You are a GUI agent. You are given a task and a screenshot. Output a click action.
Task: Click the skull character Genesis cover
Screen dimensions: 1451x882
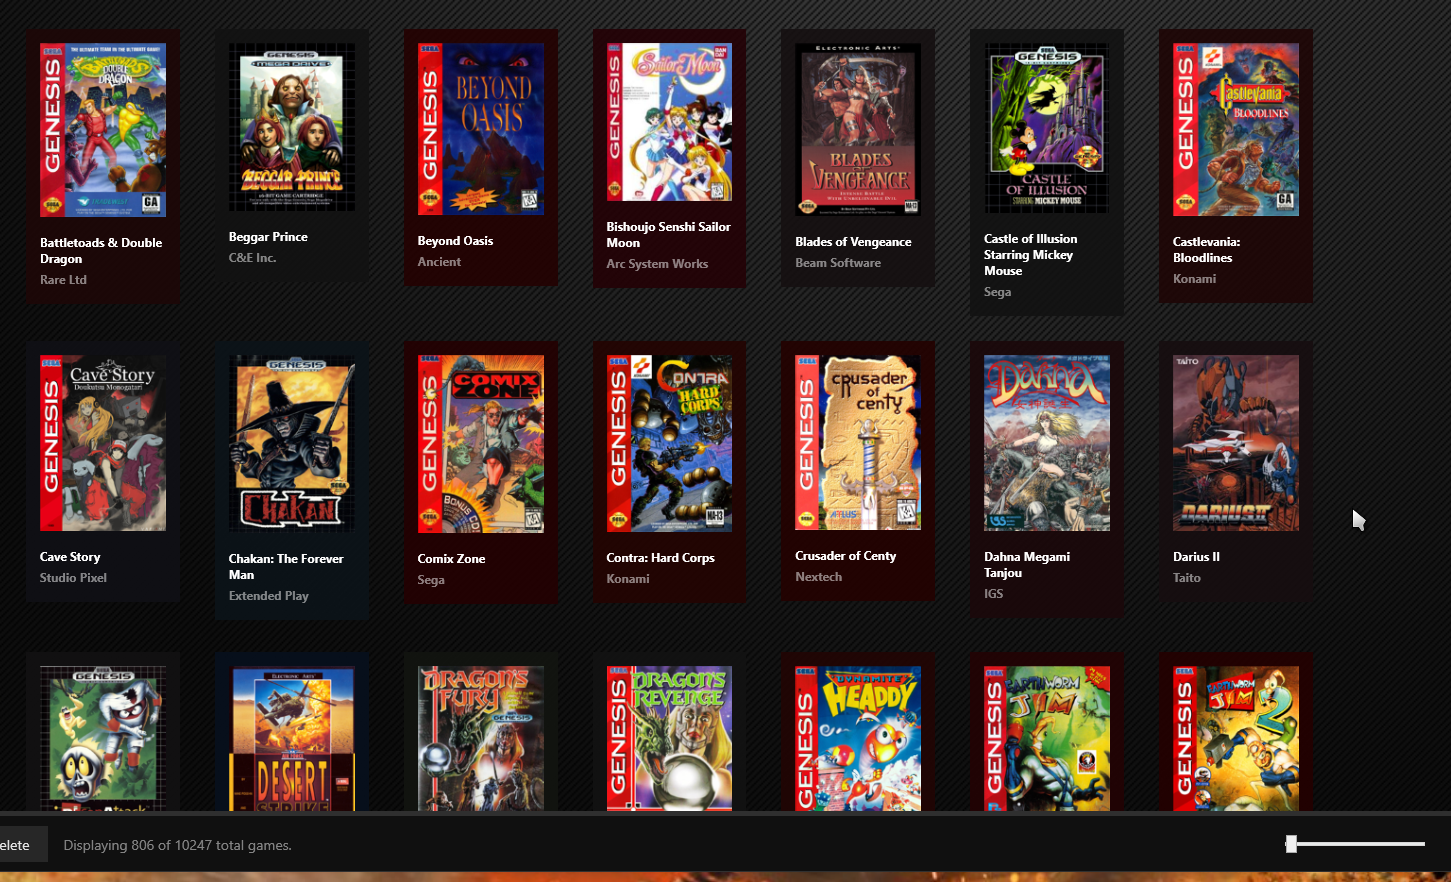(x=103, y=739)
